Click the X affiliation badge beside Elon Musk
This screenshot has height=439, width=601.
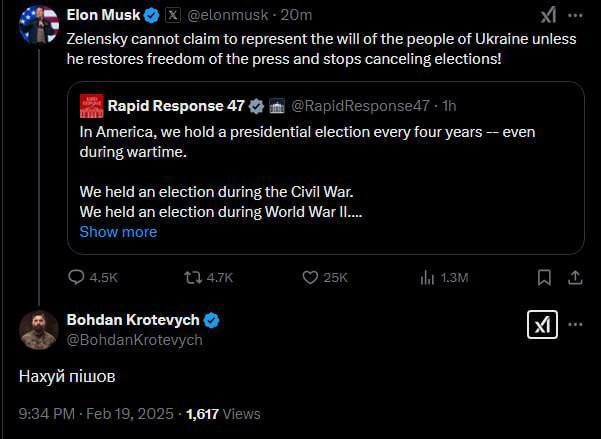[172, 15]
